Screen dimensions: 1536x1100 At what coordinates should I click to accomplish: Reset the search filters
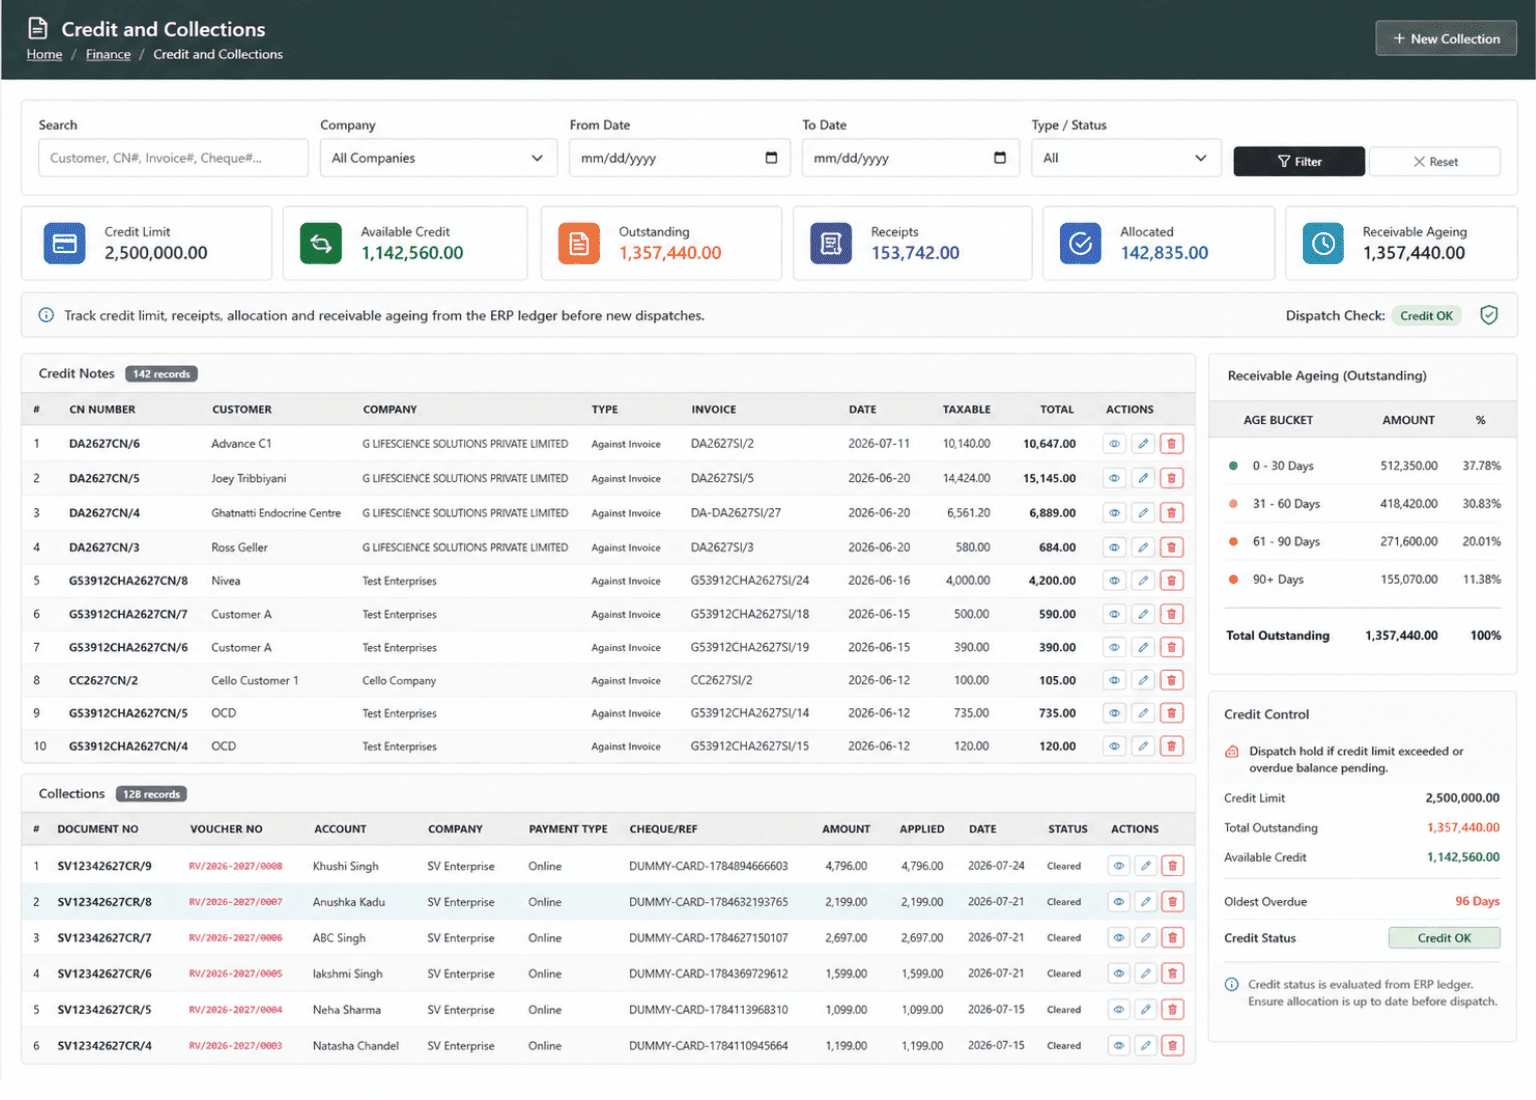coord(1435,161)
